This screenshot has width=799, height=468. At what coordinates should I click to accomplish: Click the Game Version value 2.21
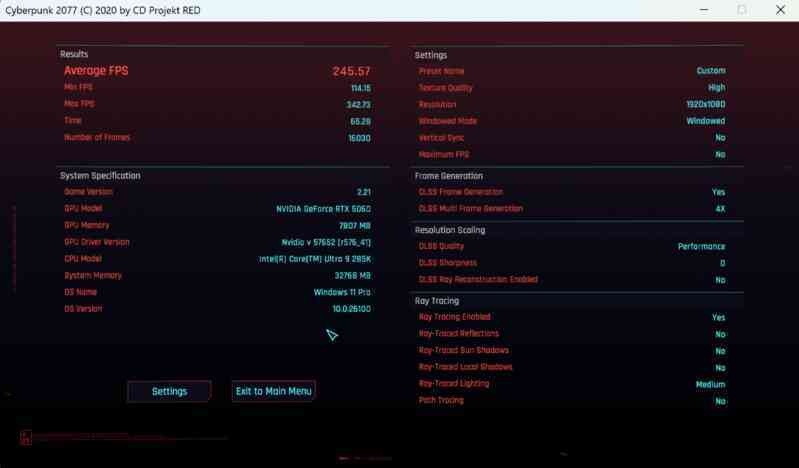(364, 192)
